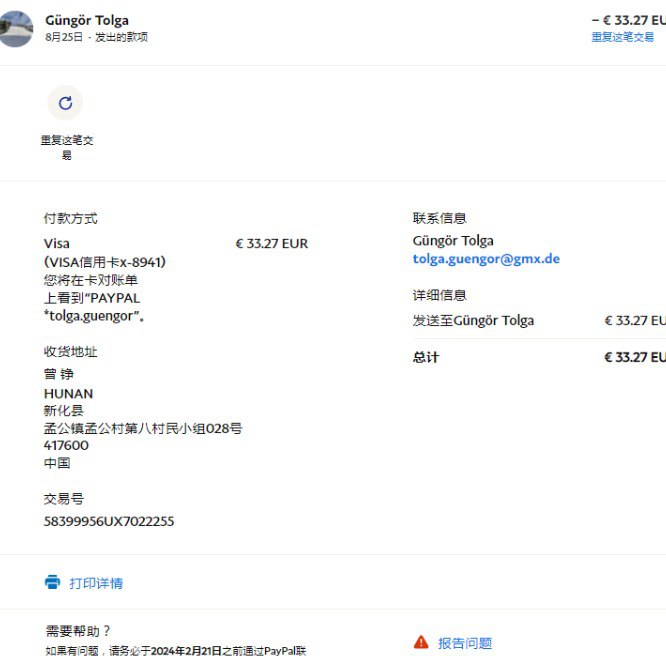This screenshot has width=666, height=656.
Task: Click the 总计 total row label
Action: (x=426, y=357)
